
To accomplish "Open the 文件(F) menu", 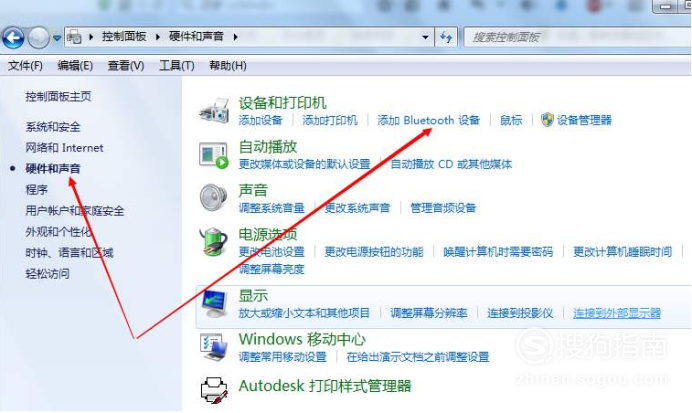I will coord(25,66).
